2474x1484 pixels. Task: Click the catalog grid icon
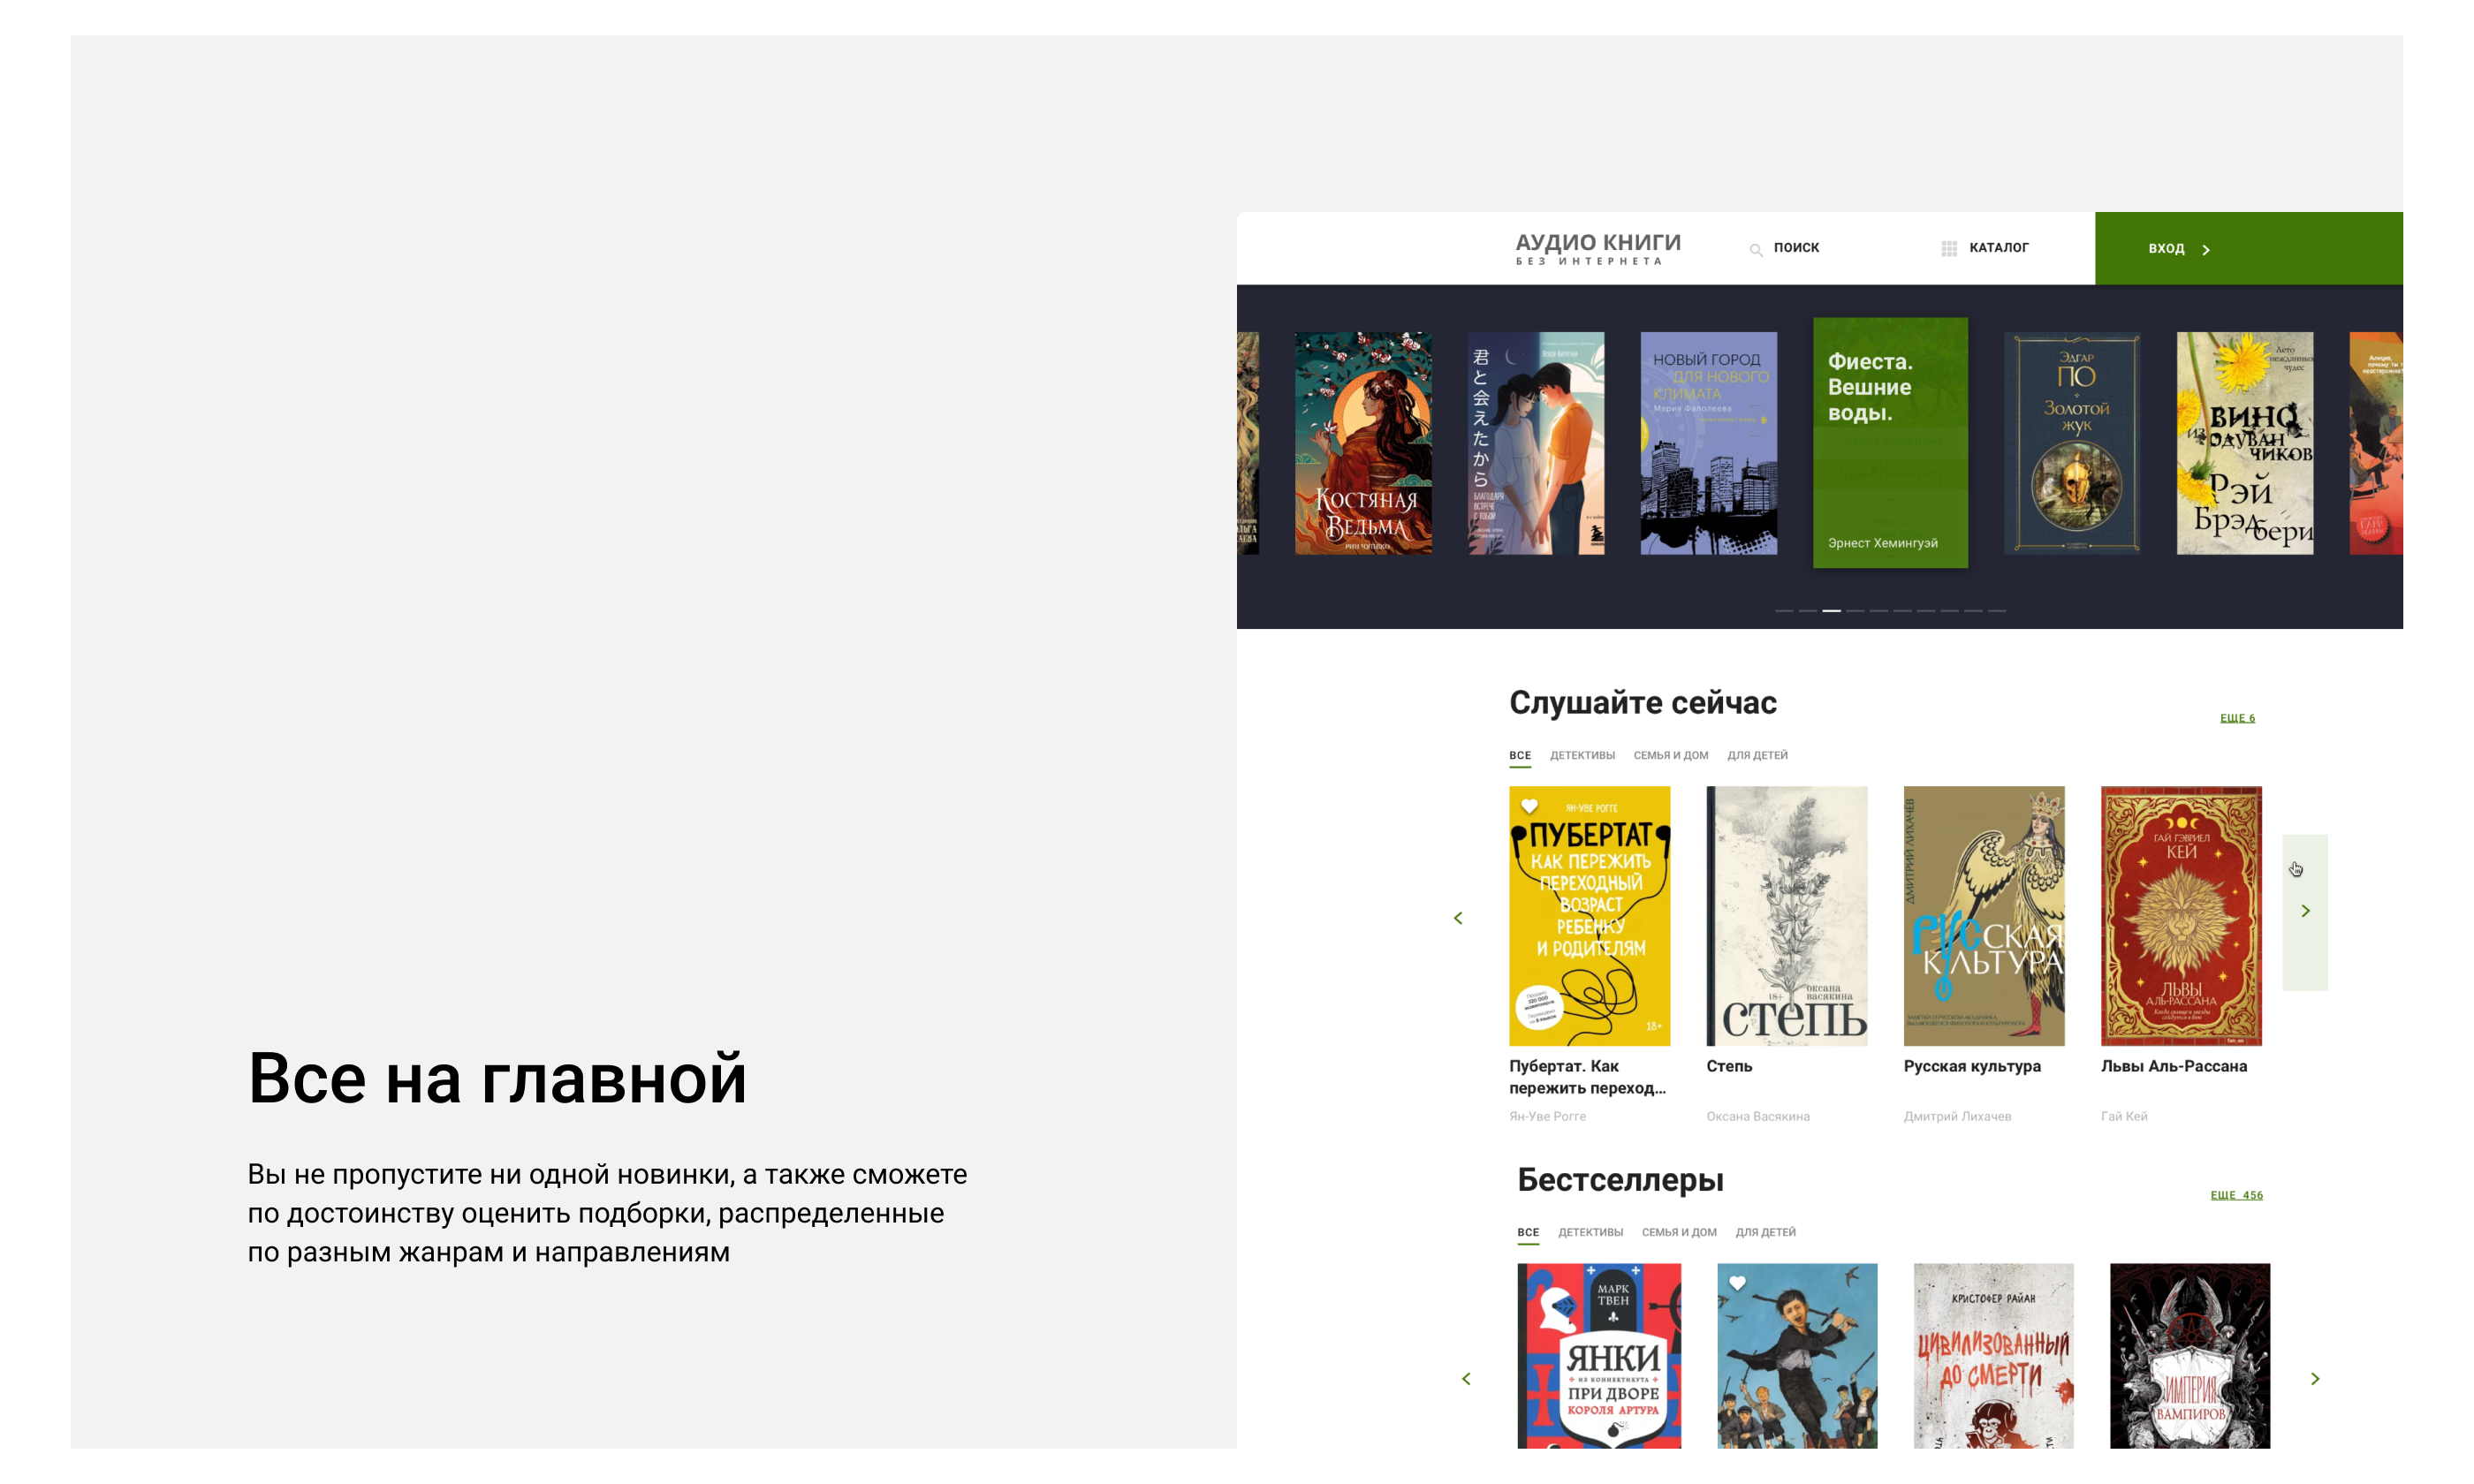pos(1949,248)
